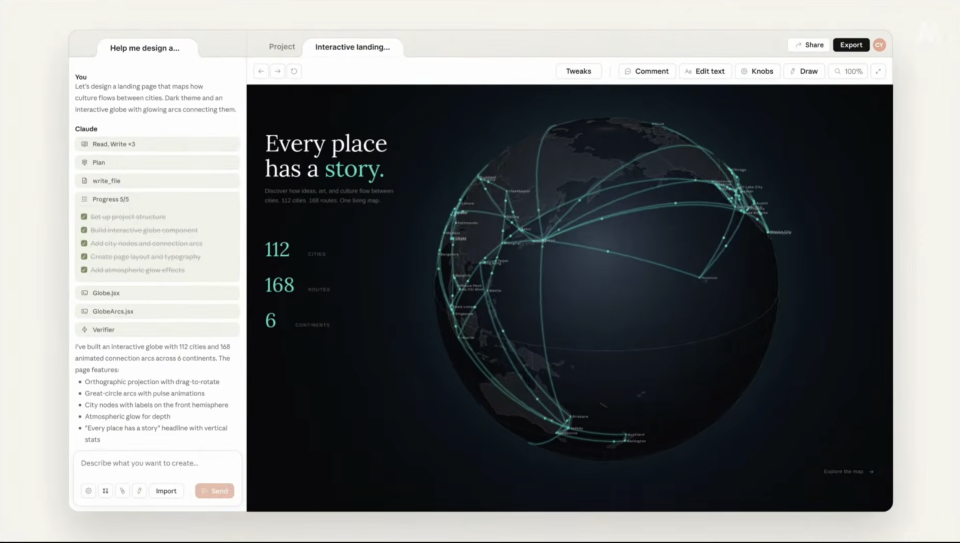
Task: Open the CY user avatar menu
Action: tap(879, 45)
